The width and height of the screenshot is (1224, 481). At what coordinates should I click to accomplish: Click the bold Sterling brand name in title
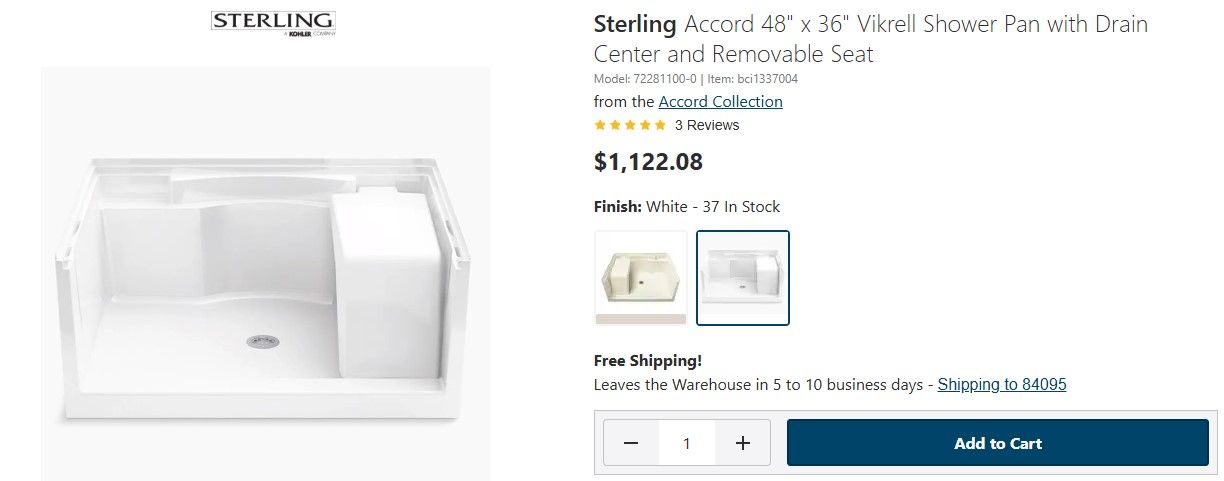(x=635, y=24)
